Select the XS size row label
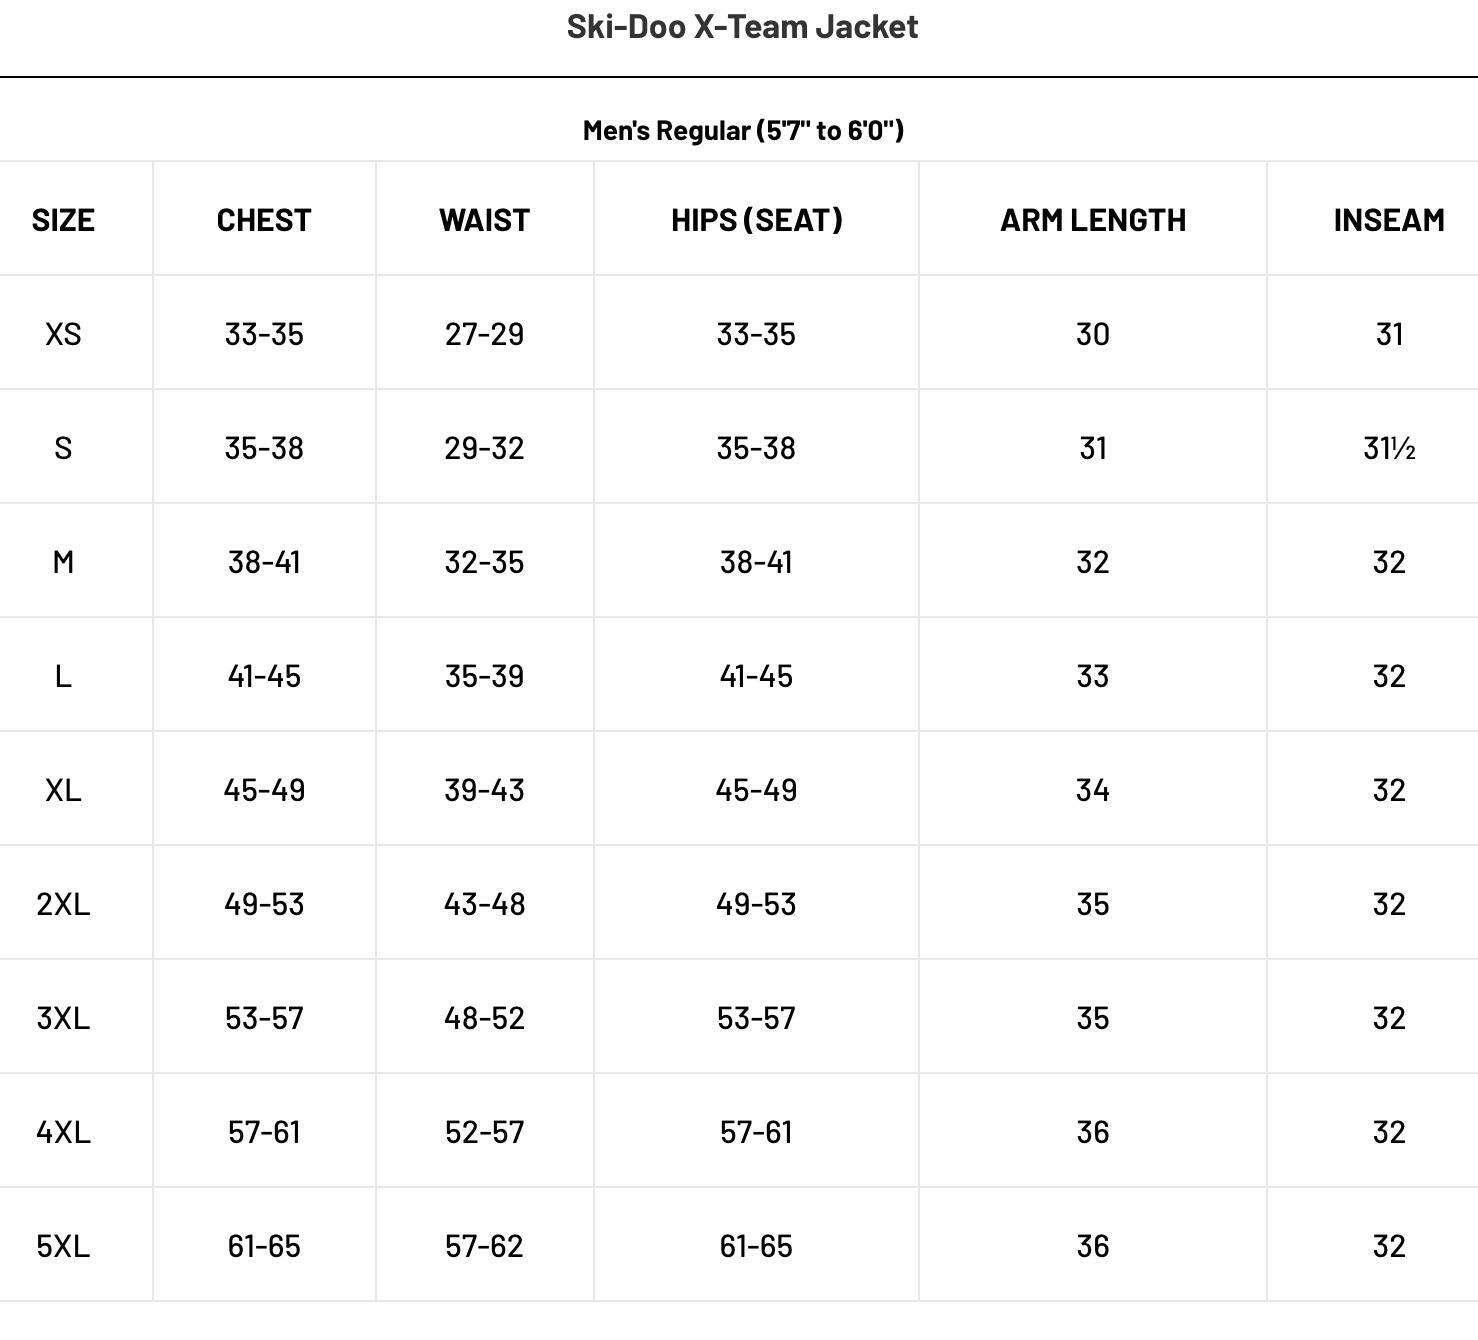The image size is (1478, 1340). 63,334
